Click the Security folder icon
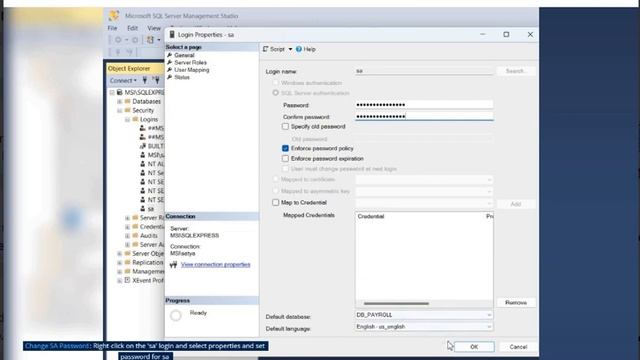Viewport: 640px width, 360px height. [127, 110]
